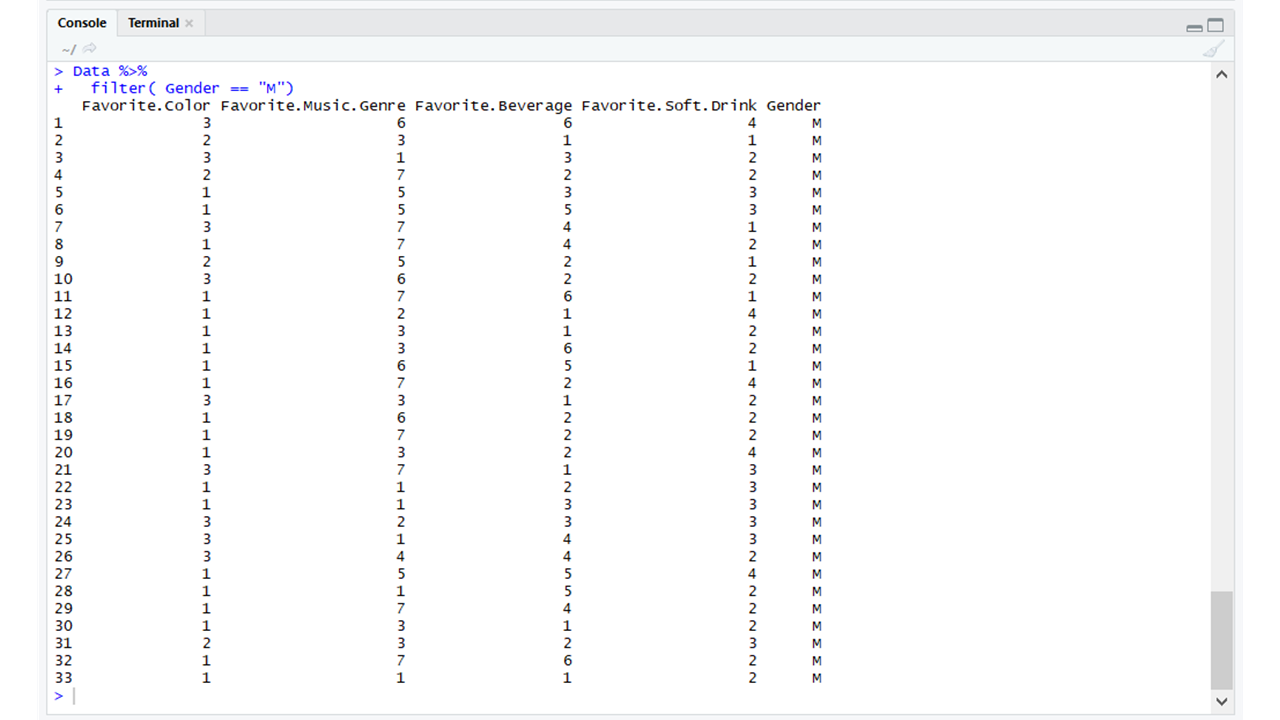Click row number 1 in the output
Image resolution: width=1280 pixels, height=720 pixels.
(58, 123)
